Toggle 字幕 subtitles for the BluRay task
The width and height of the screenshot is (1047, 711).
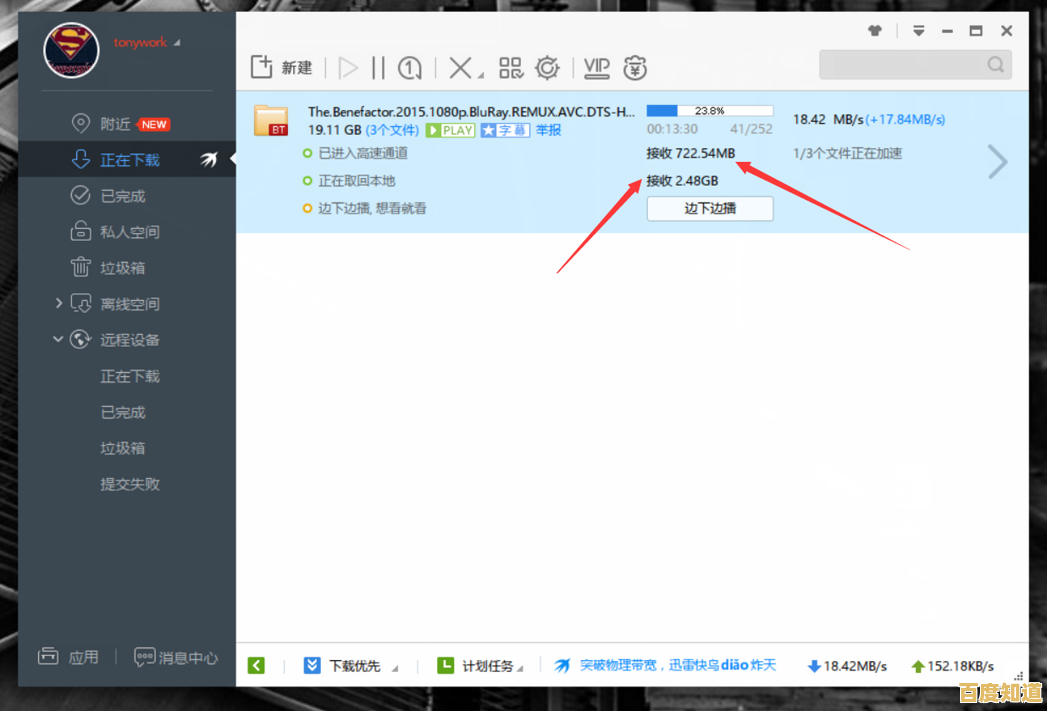pyautogui.click(x=507, y=130)
